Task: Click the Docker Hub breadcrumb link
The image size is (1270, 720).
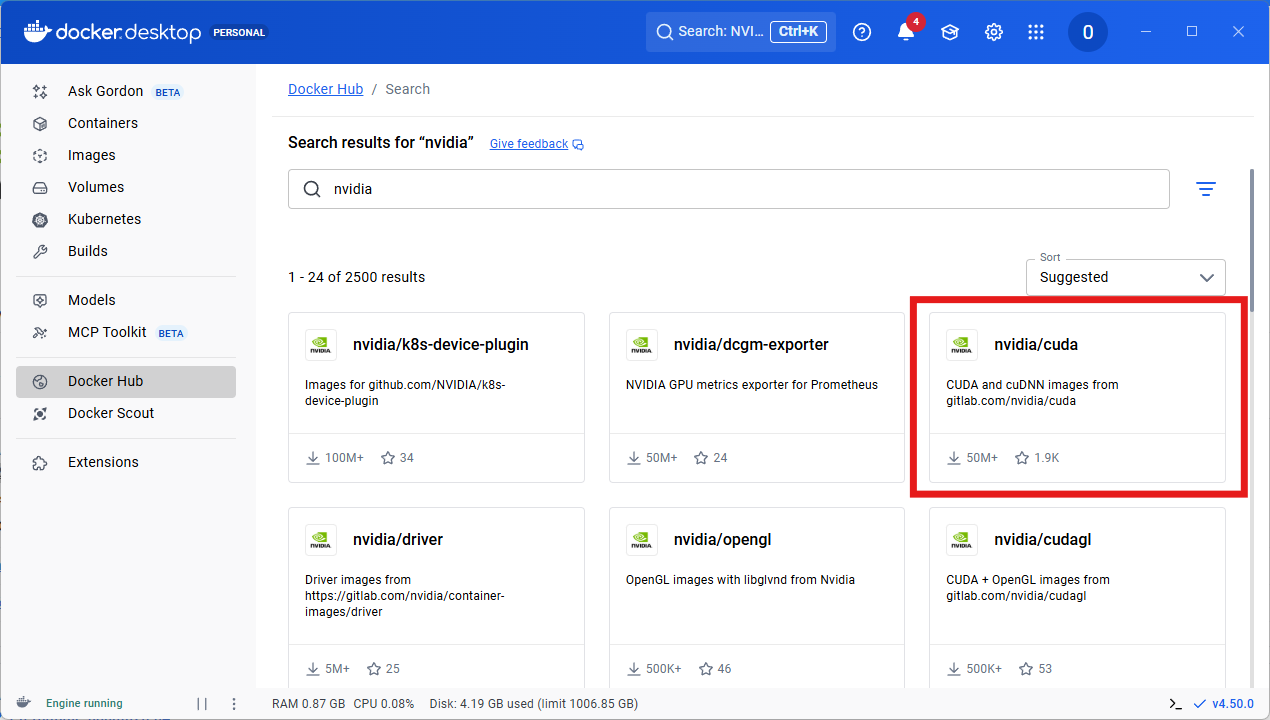Action: pos(325,89)
